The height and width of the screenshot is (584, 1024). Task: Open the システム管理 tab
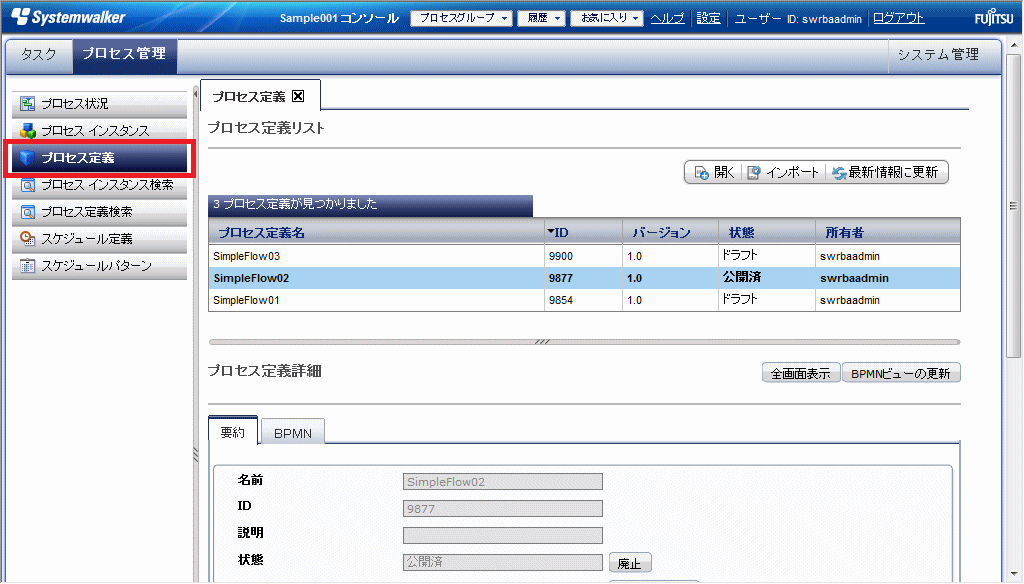pyautogui.click(x=938, y=55)
